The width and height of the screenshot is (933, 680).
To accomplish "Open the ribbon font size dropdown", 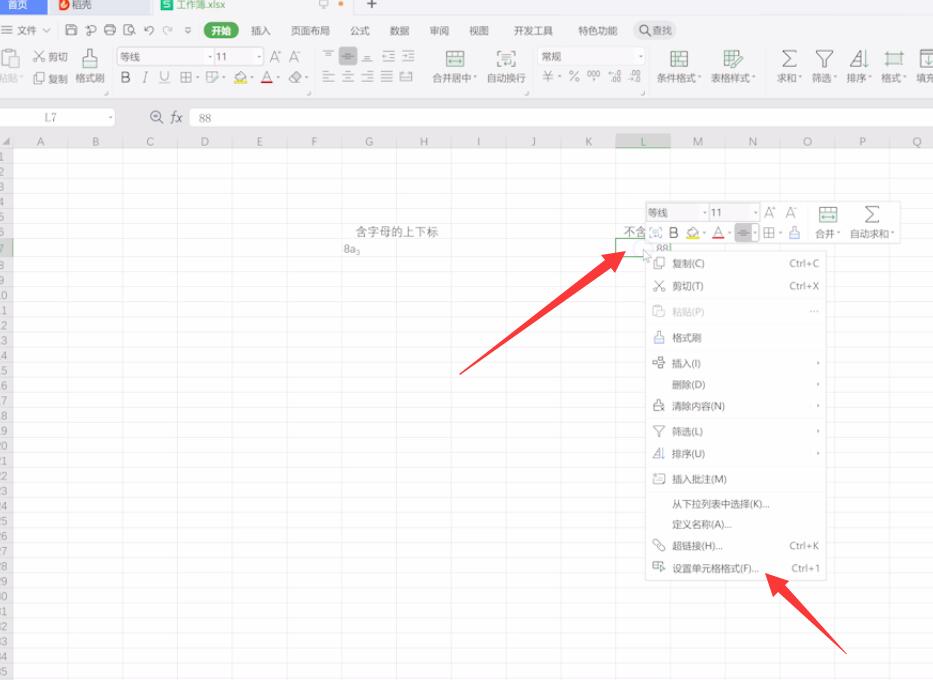I will tap(259, 57).
